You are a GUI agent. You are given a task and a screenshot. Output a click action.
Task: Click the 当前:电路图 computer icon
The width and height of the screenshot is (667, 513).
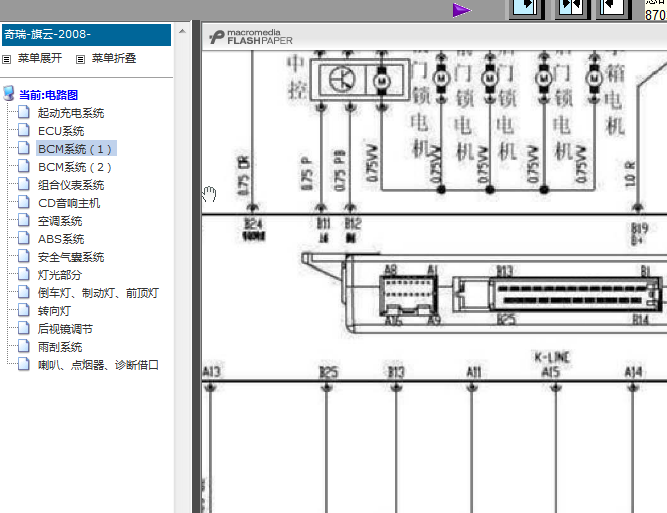pyautogui.click(x=9, y=94)
